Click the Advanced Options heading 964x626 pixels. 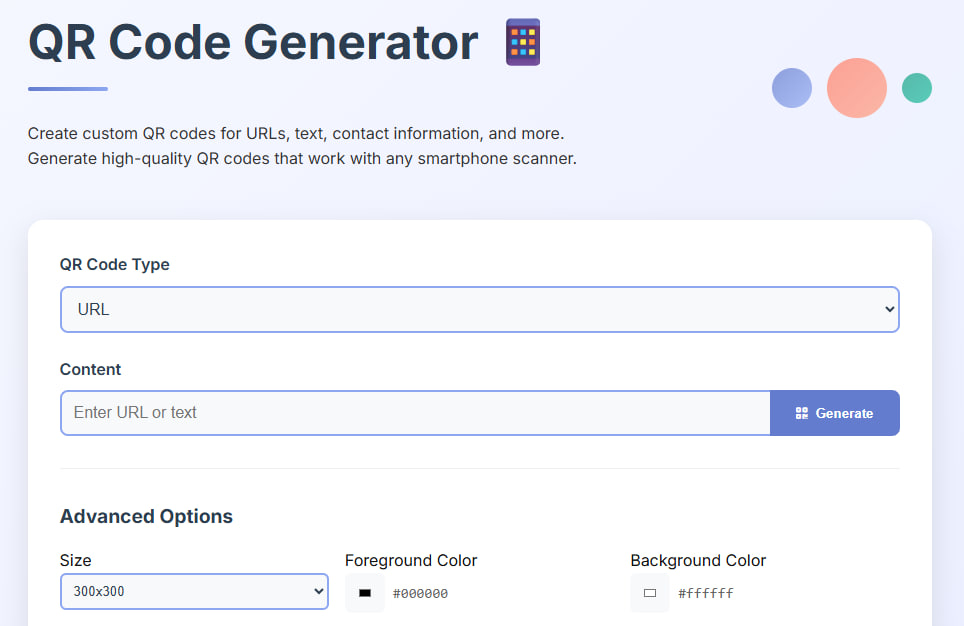pos(146,517)
